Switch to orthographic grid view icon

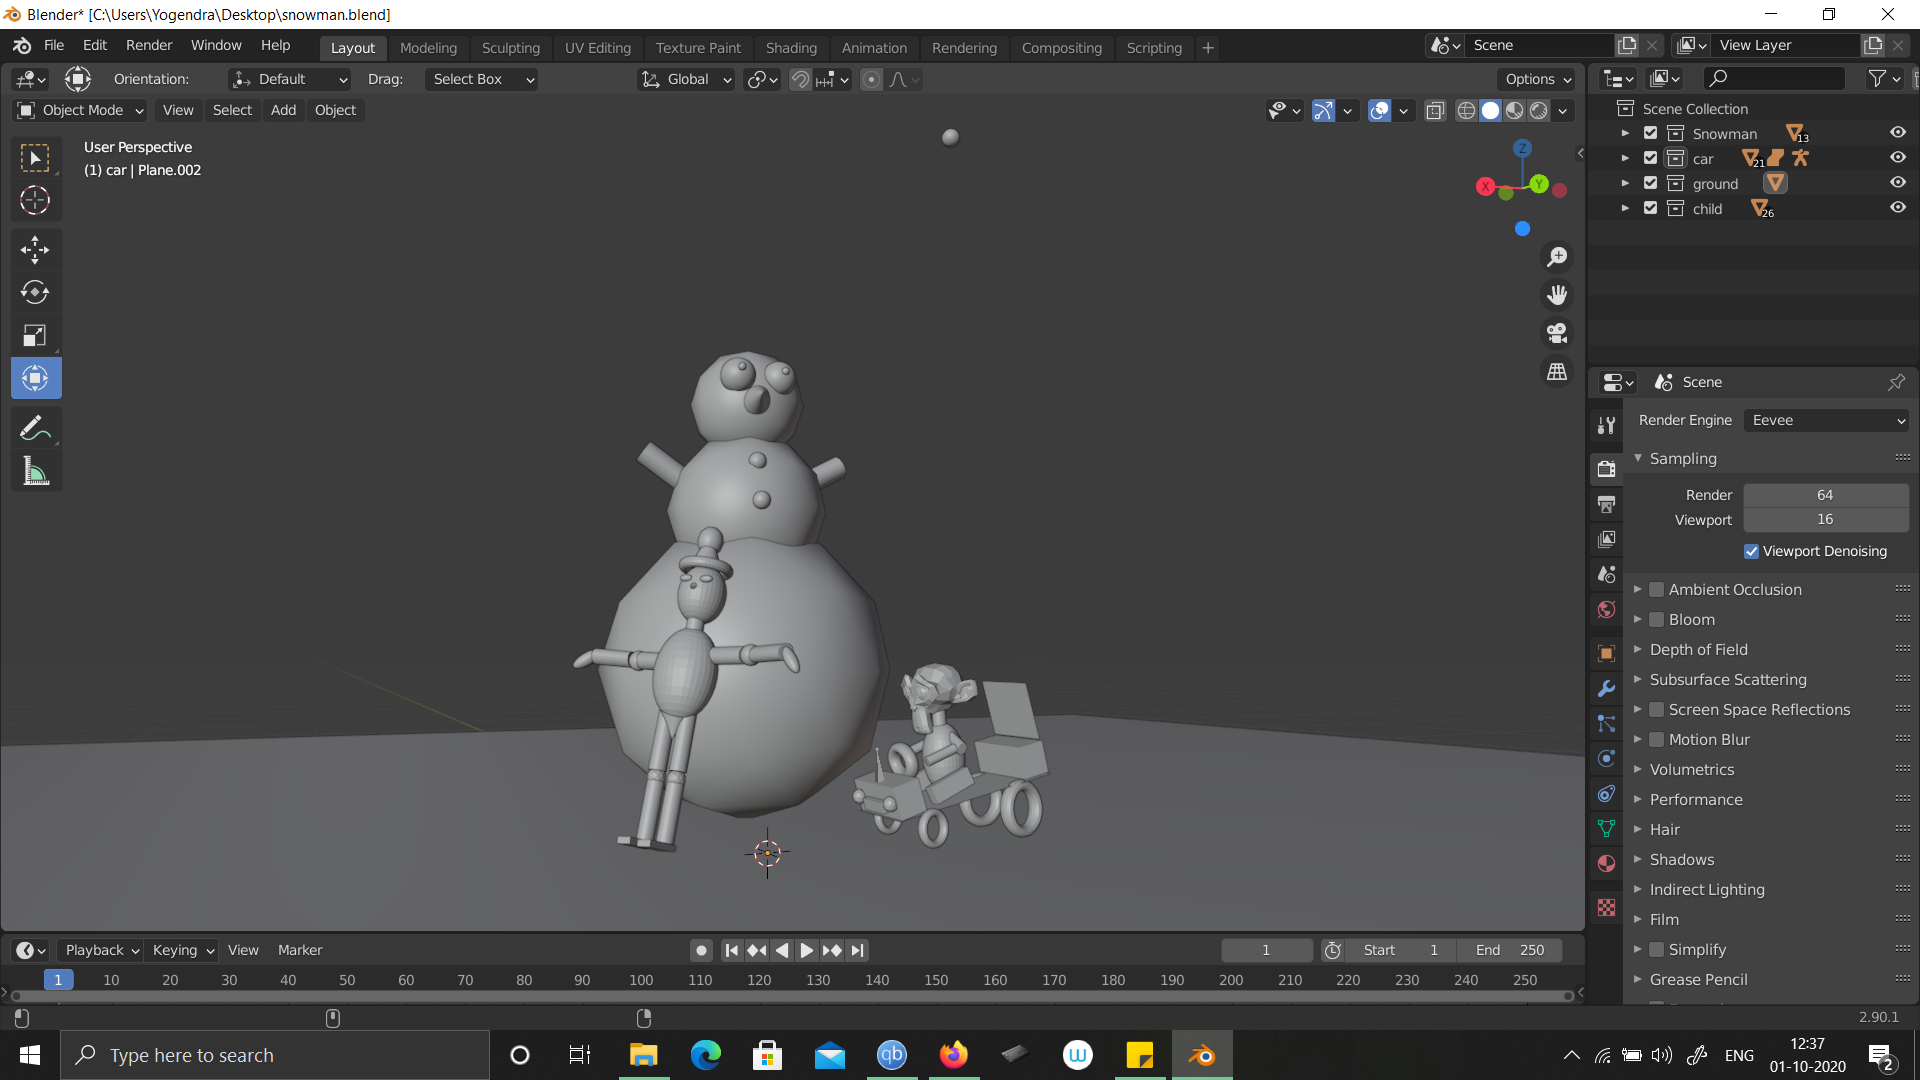click(1557, 371)
